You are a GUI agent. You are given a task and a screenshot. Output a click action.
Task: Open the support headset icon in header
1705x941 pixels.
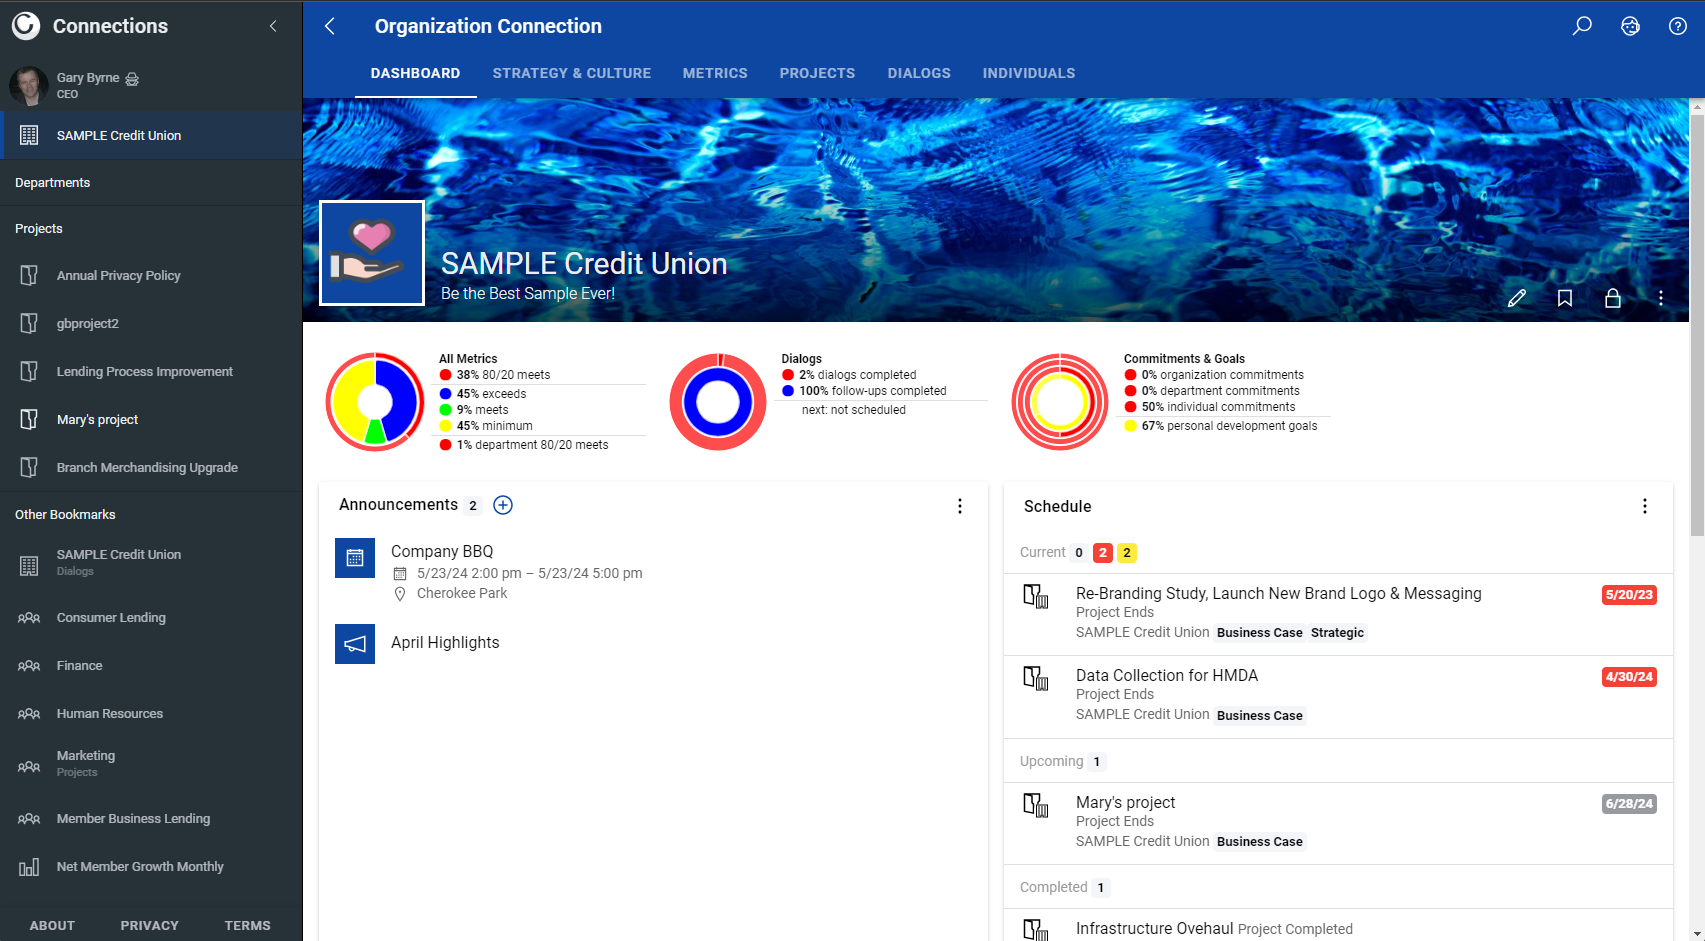(1630, 26)
